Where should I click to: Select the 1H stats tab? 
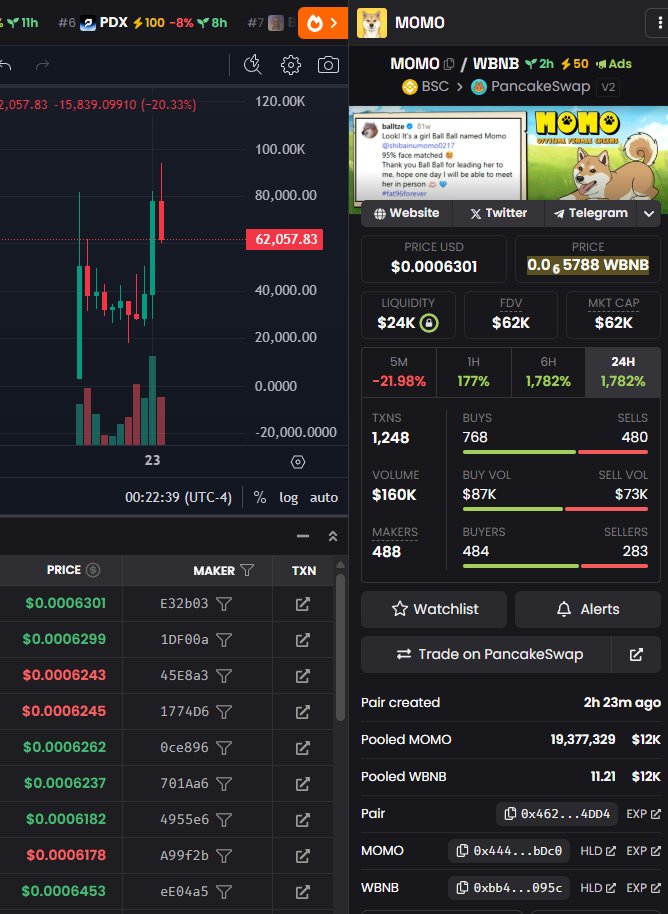point(473,372)
